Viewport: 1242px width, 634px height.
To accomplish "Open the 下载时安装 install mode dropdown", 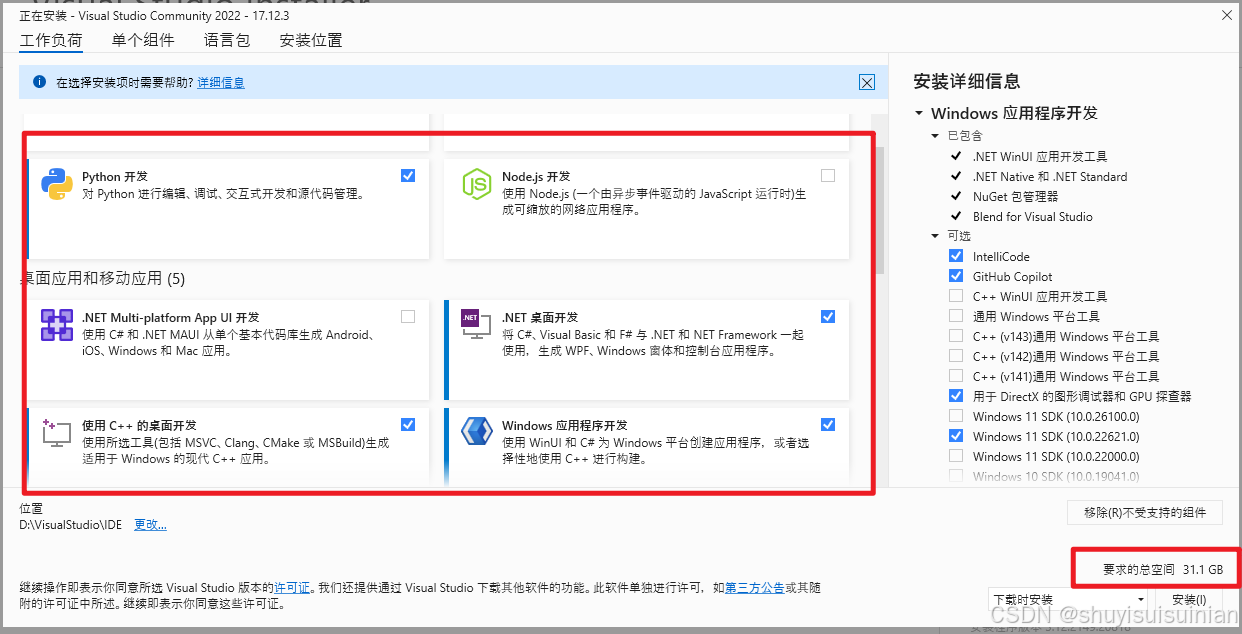I will click(1067, 599).
